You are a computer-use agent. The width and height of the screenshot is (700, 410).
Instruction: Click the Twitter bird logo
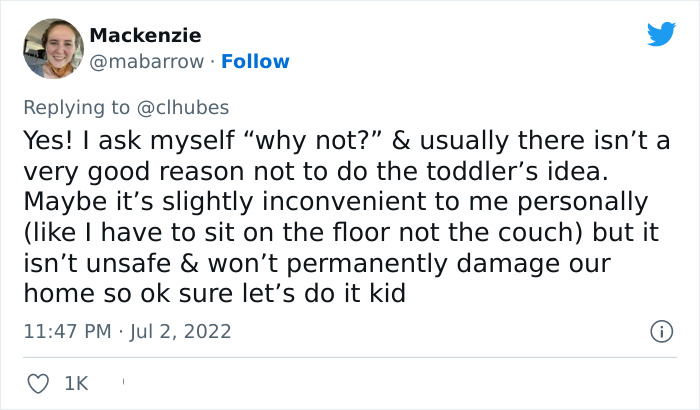[x=661, y=34]
